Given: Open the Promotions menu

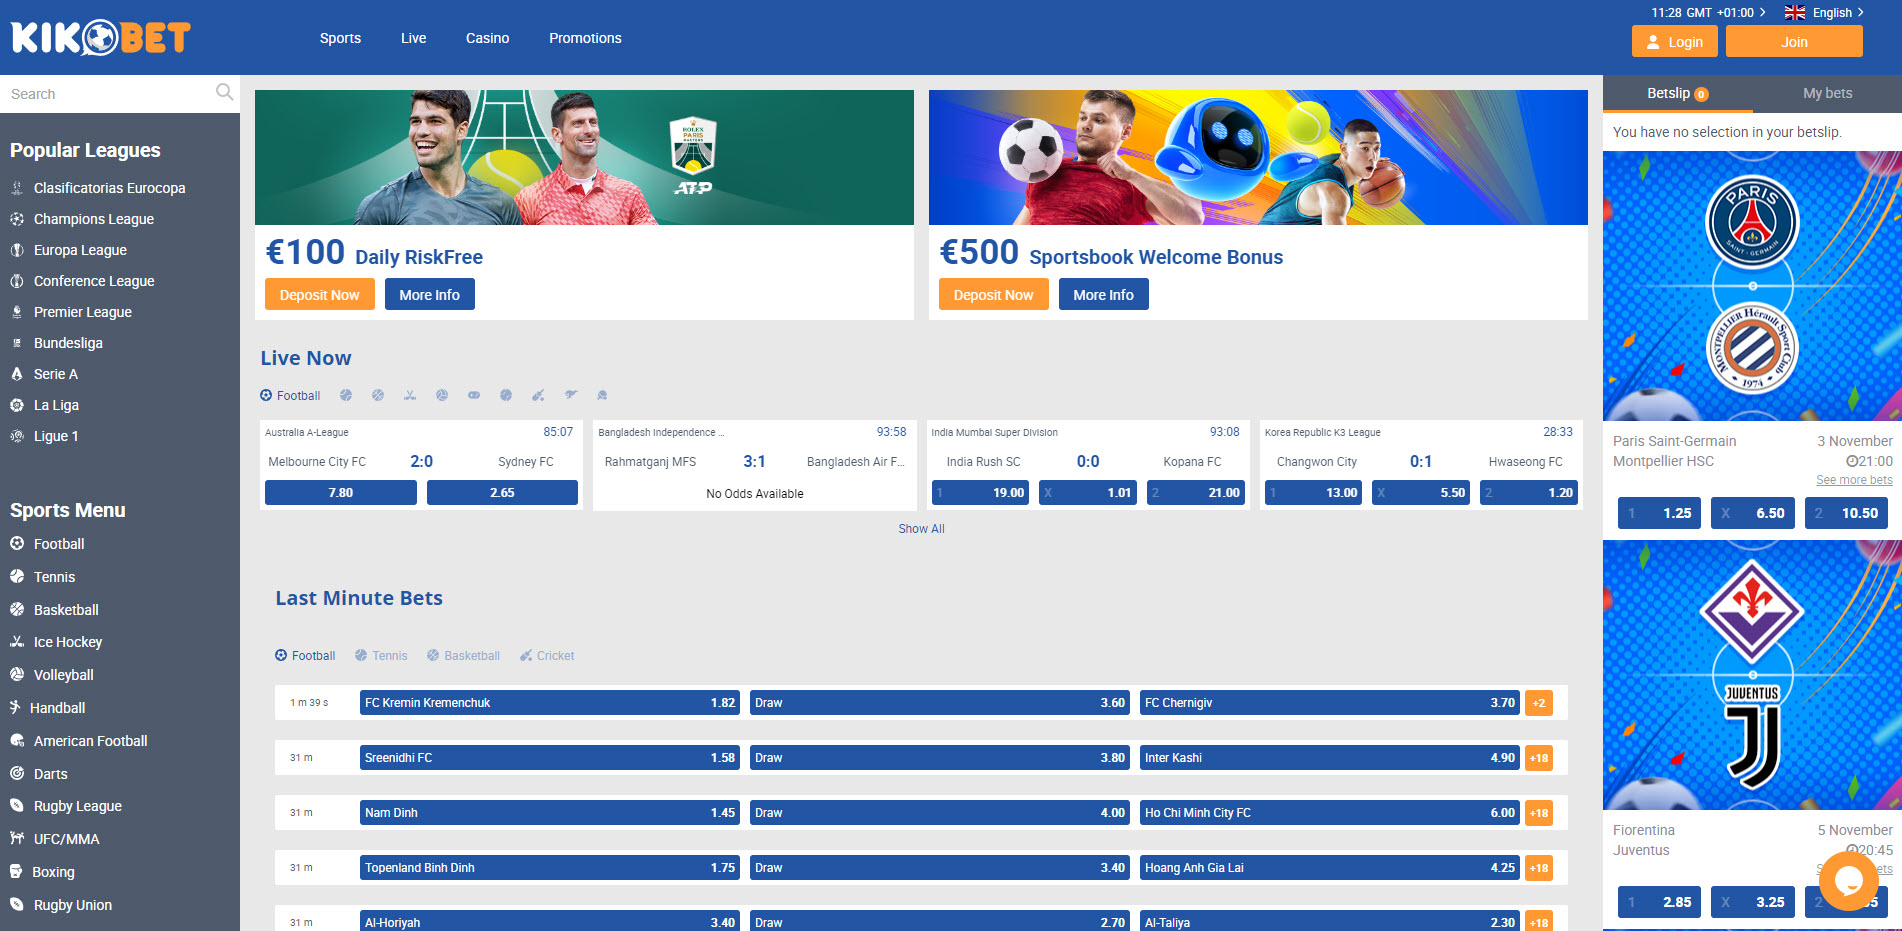Looking at the screenshot, I should point(585,38).
